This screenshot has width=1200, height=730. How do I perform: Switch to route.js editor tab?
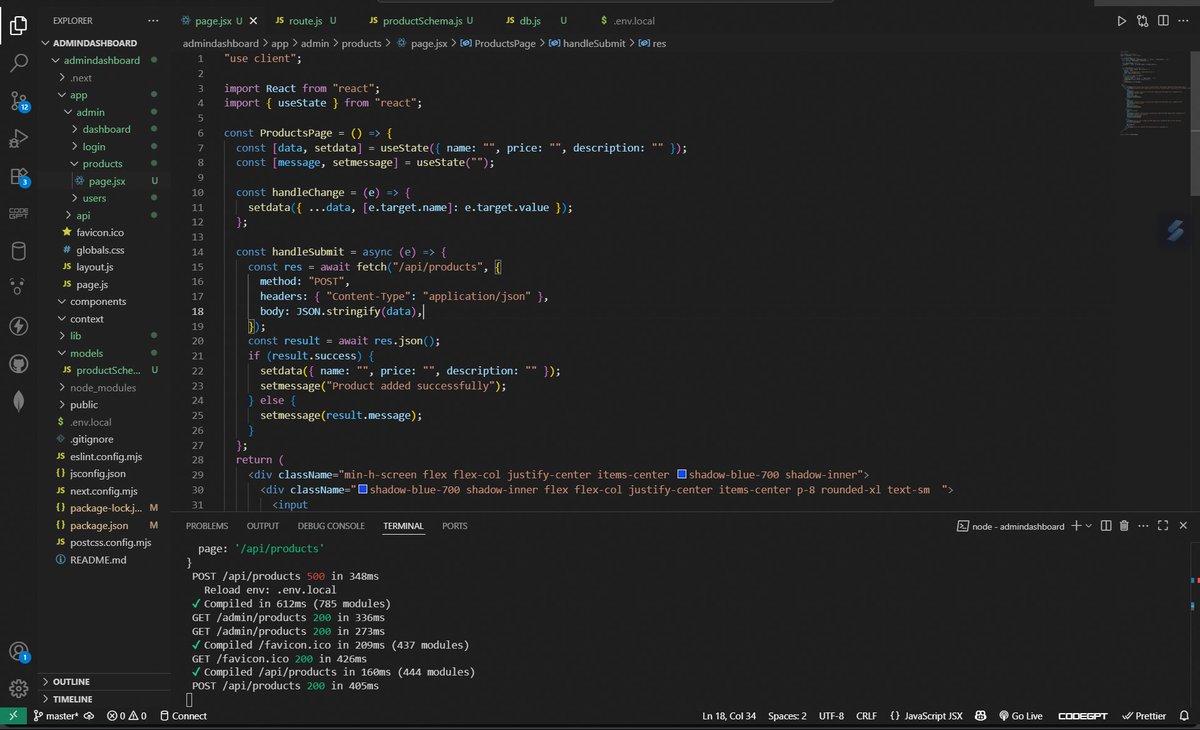305,20
